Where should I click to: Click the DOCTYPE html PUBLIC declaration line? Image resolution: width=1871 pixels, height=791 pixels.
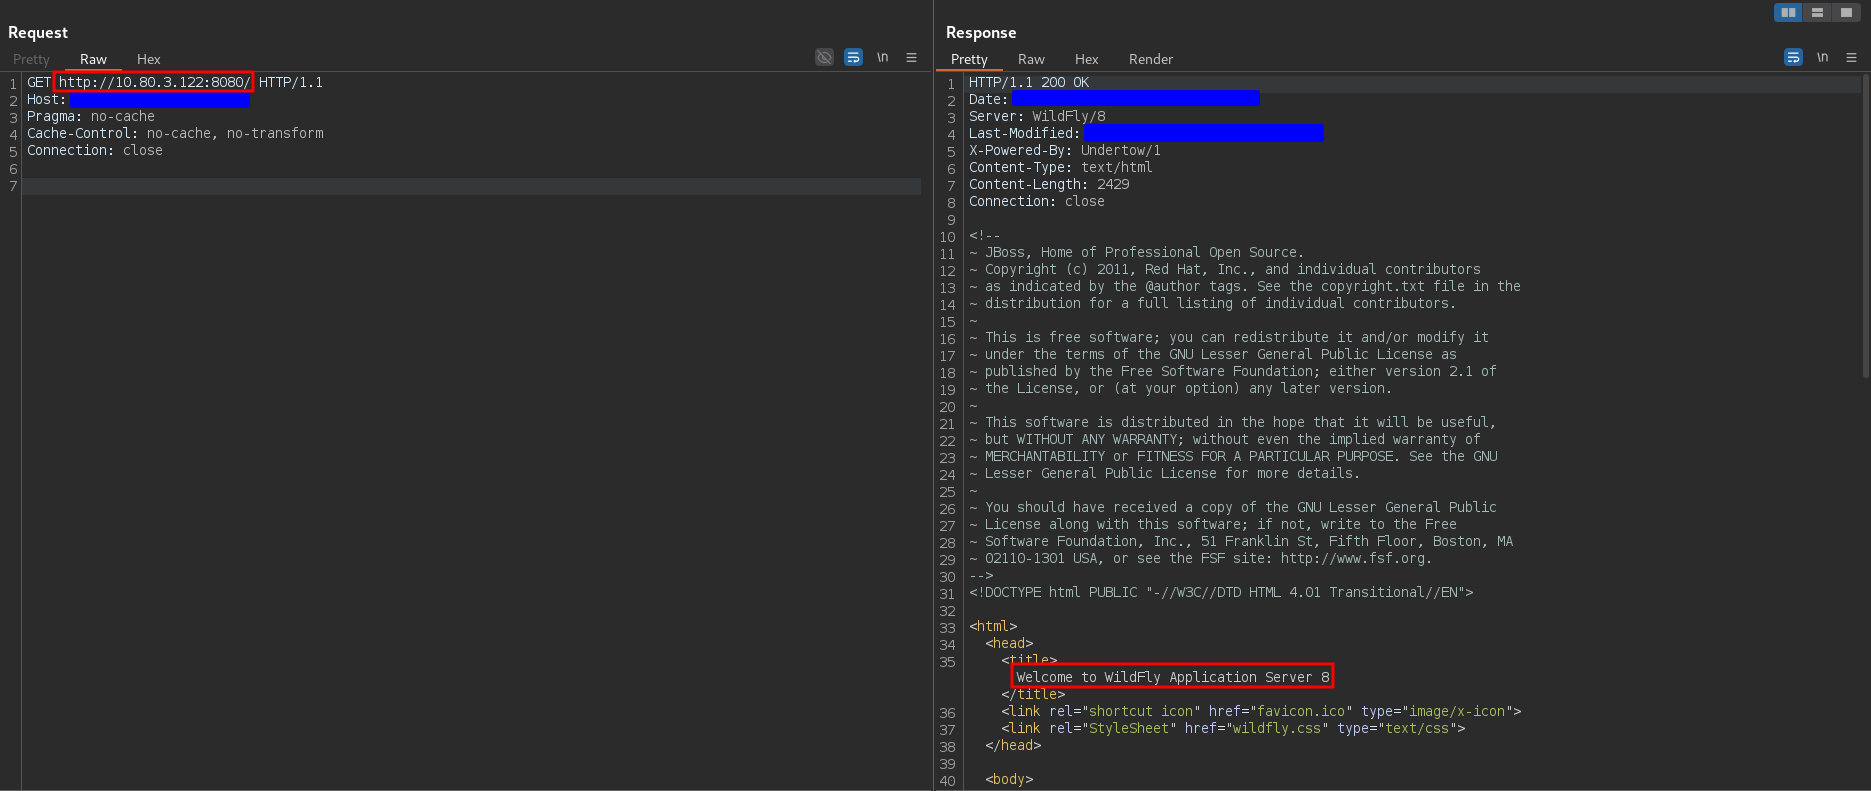pos(1221,592)
